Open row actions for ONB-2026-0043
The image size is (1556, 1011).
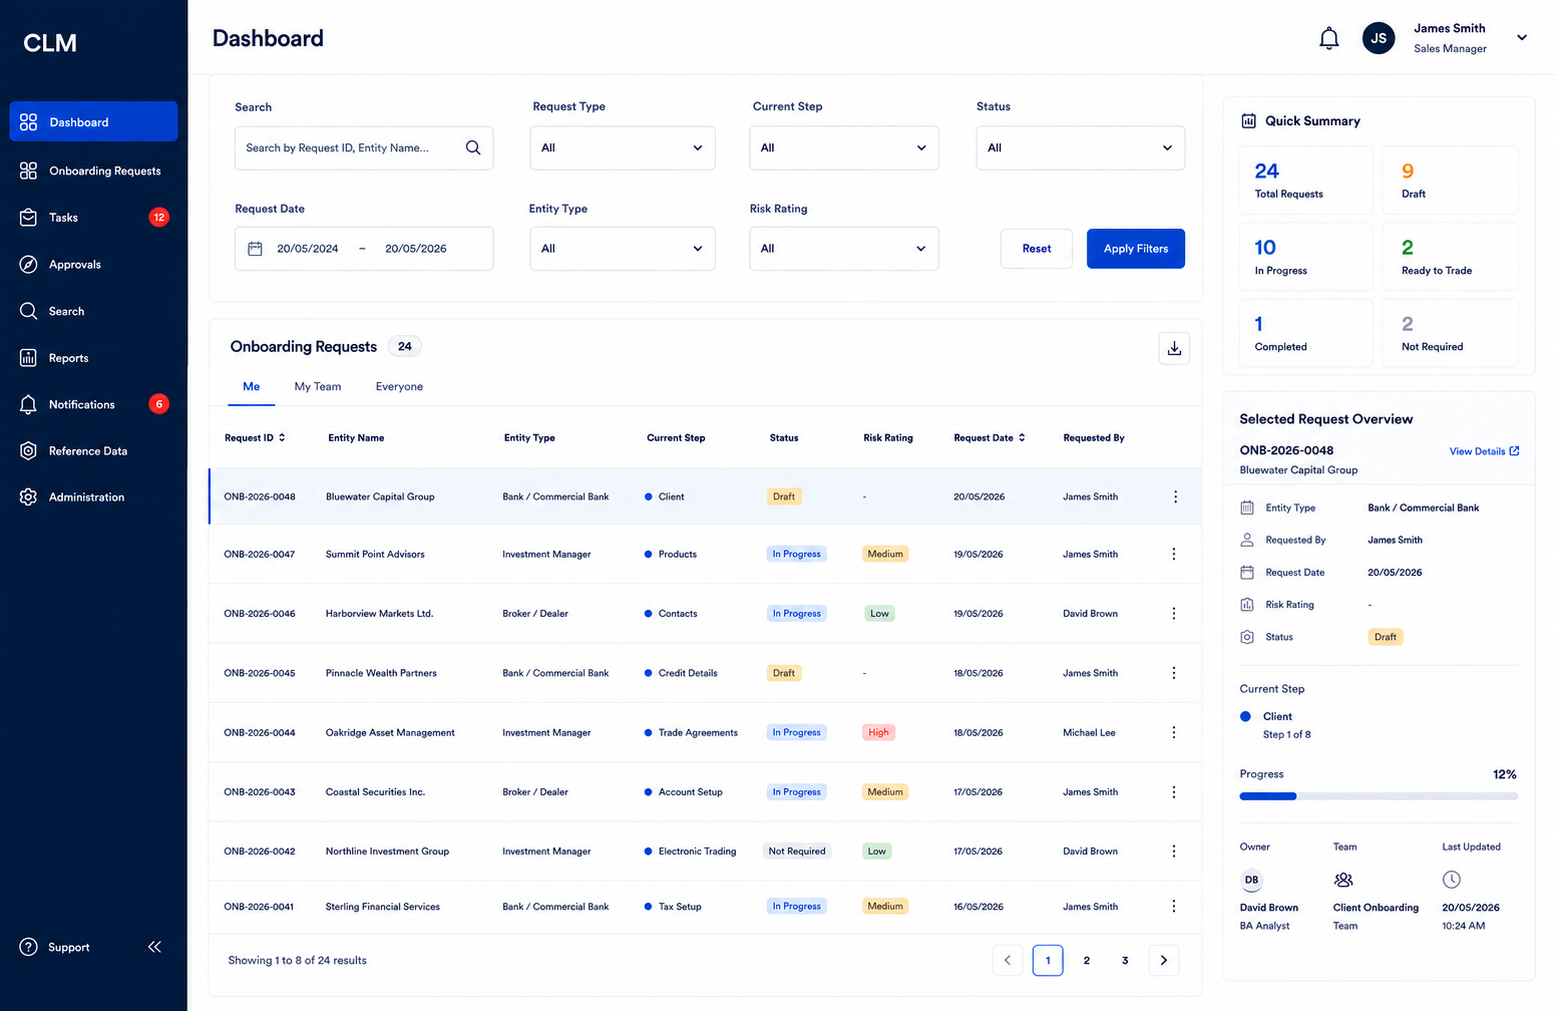[1174, 792]
